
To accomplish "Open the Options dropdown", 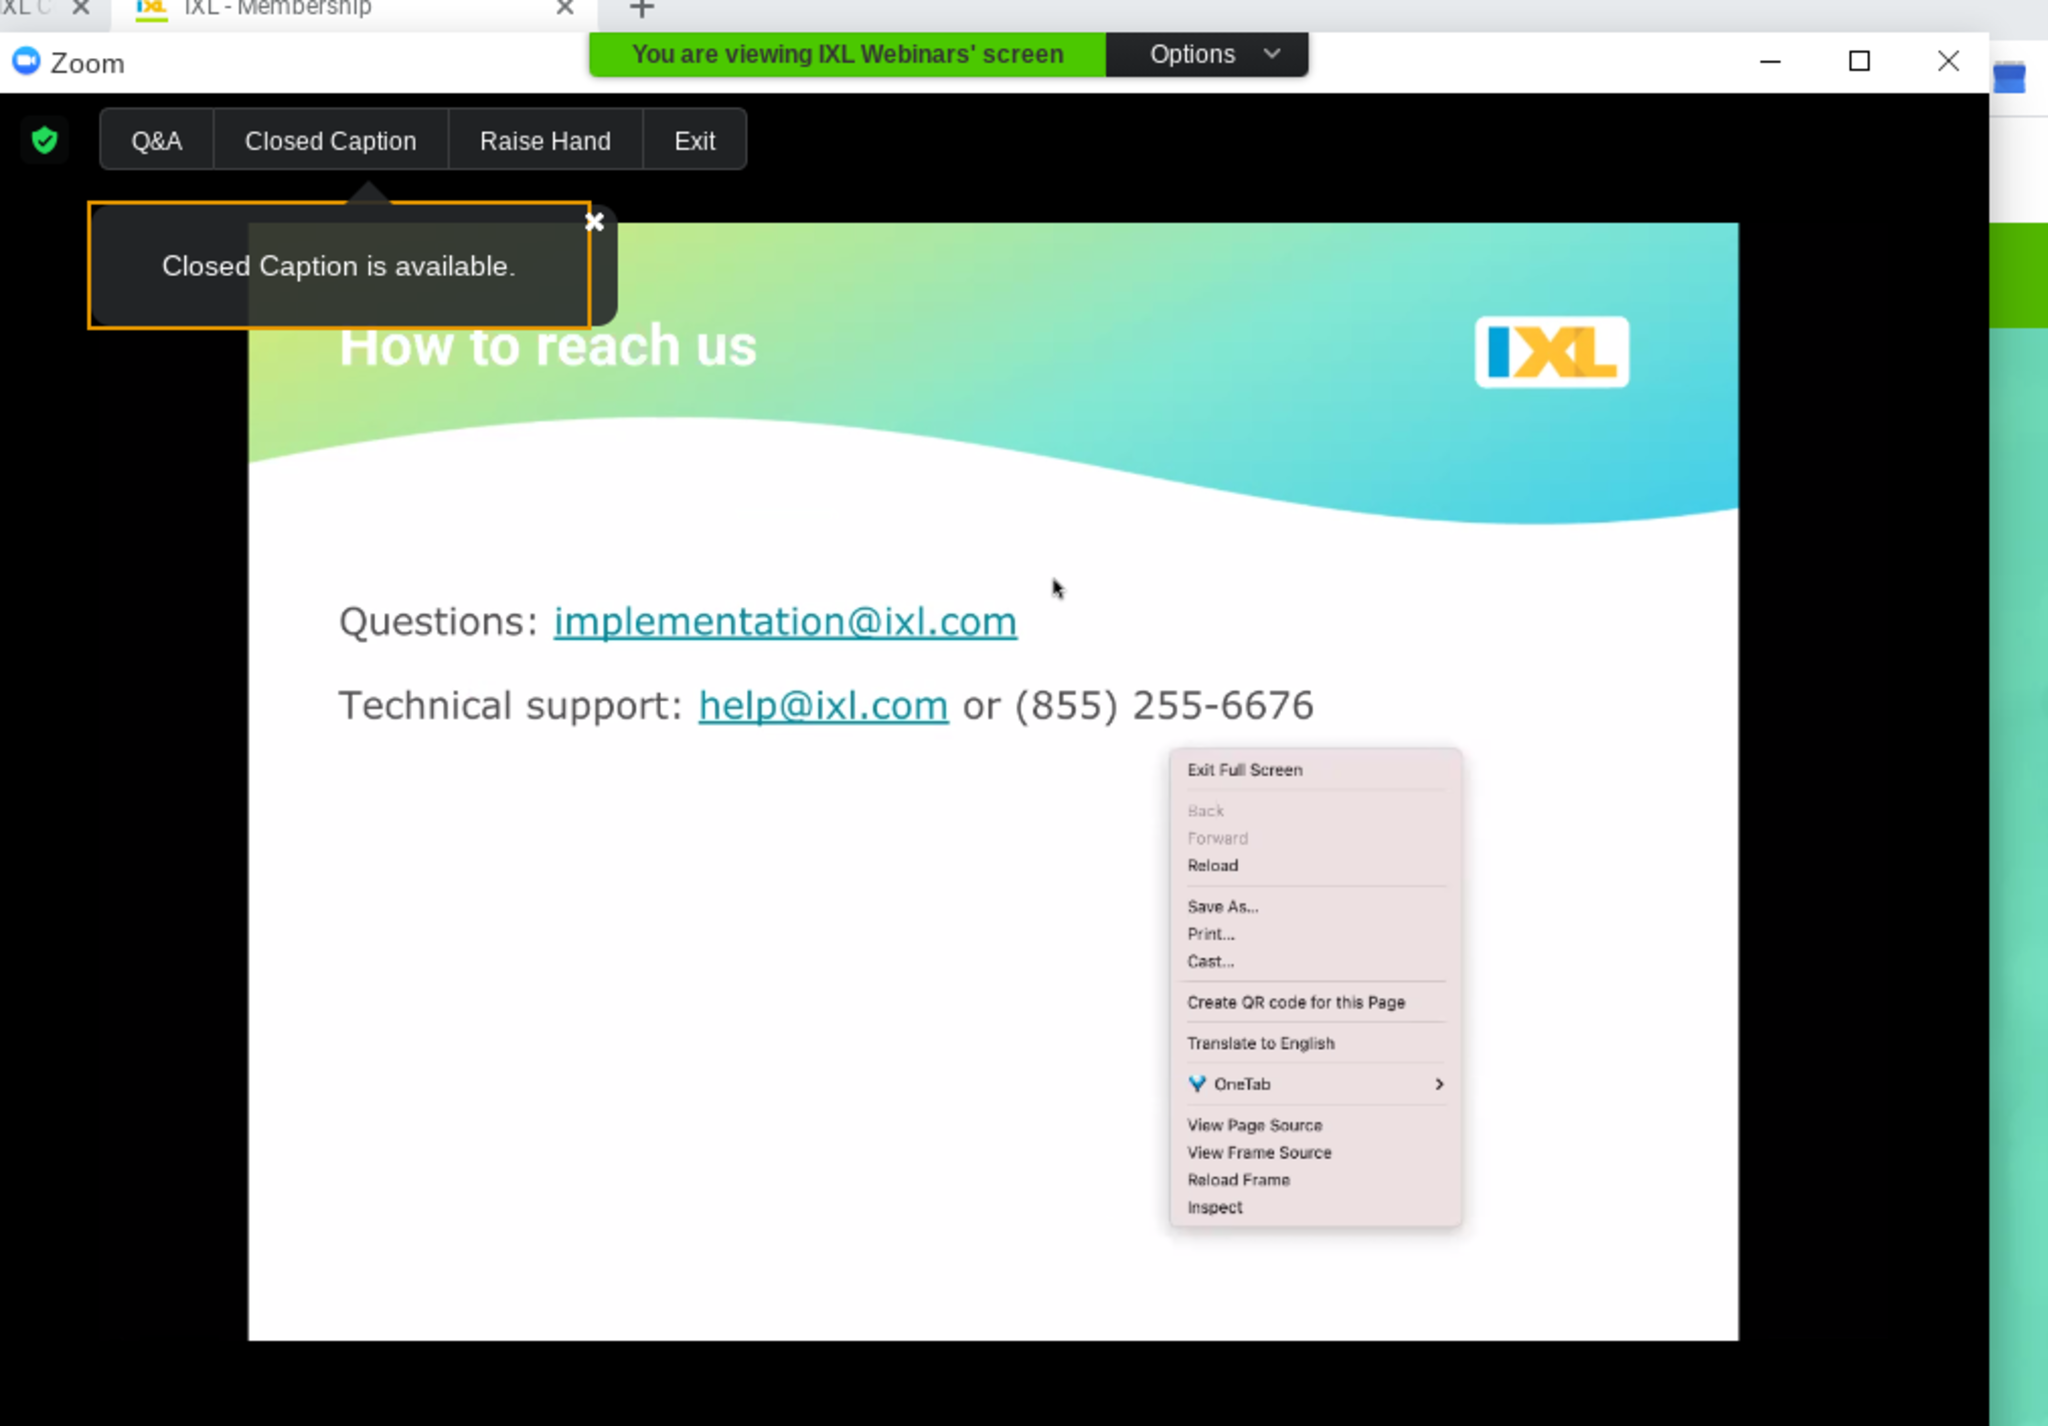I will tap(1207, 54).
